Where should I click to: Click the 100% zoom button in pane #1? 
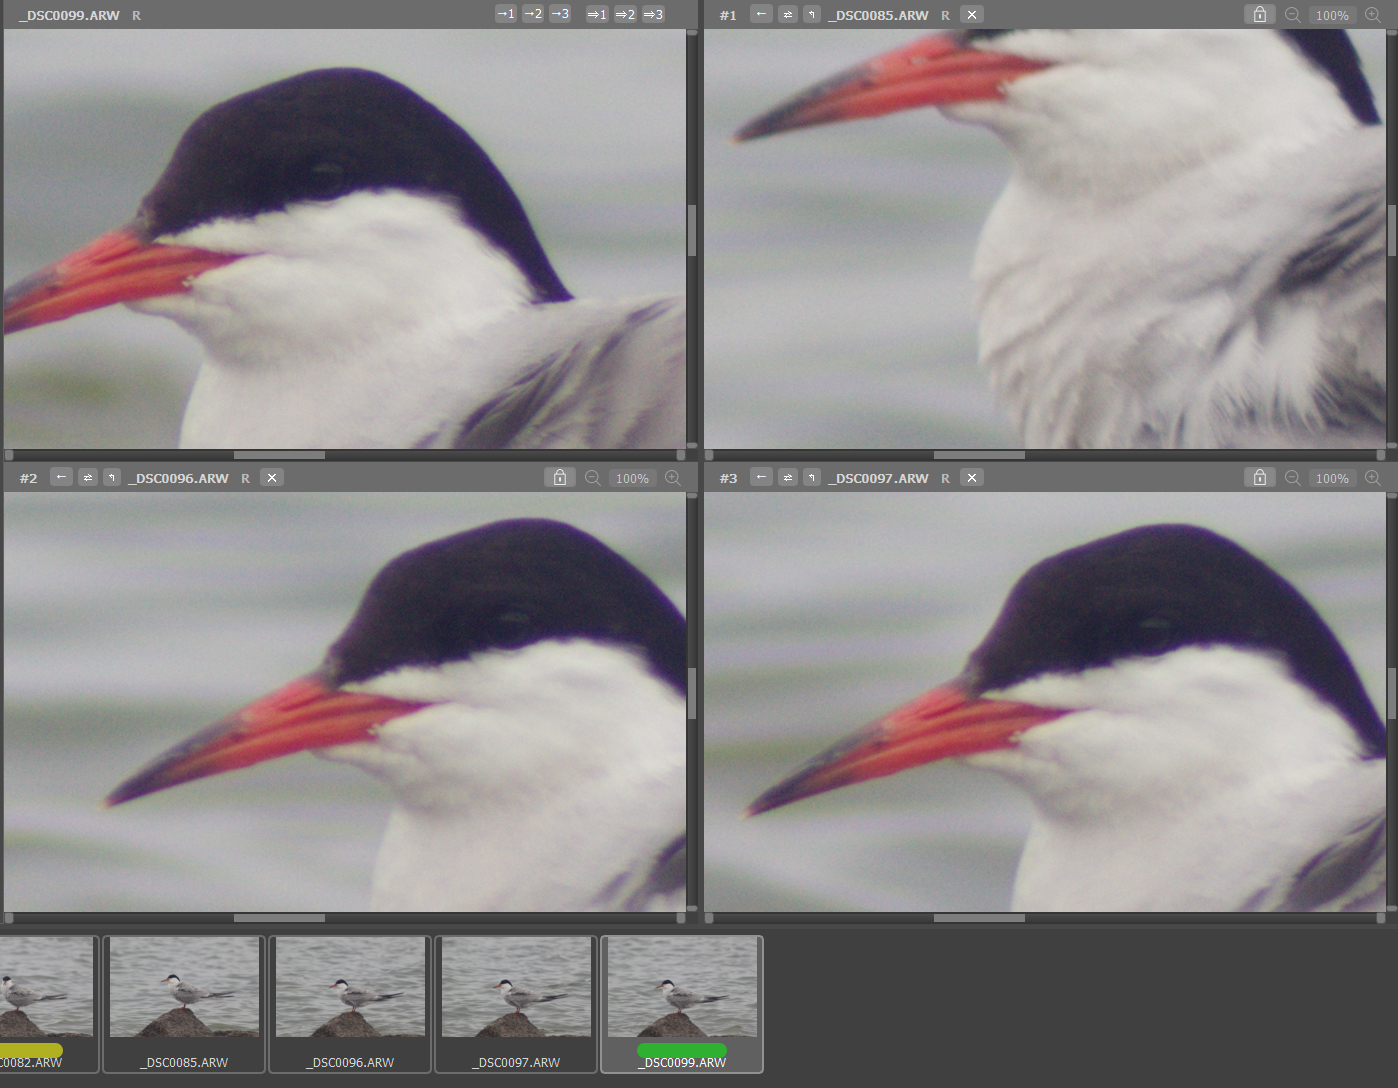tap(1332, 15)
